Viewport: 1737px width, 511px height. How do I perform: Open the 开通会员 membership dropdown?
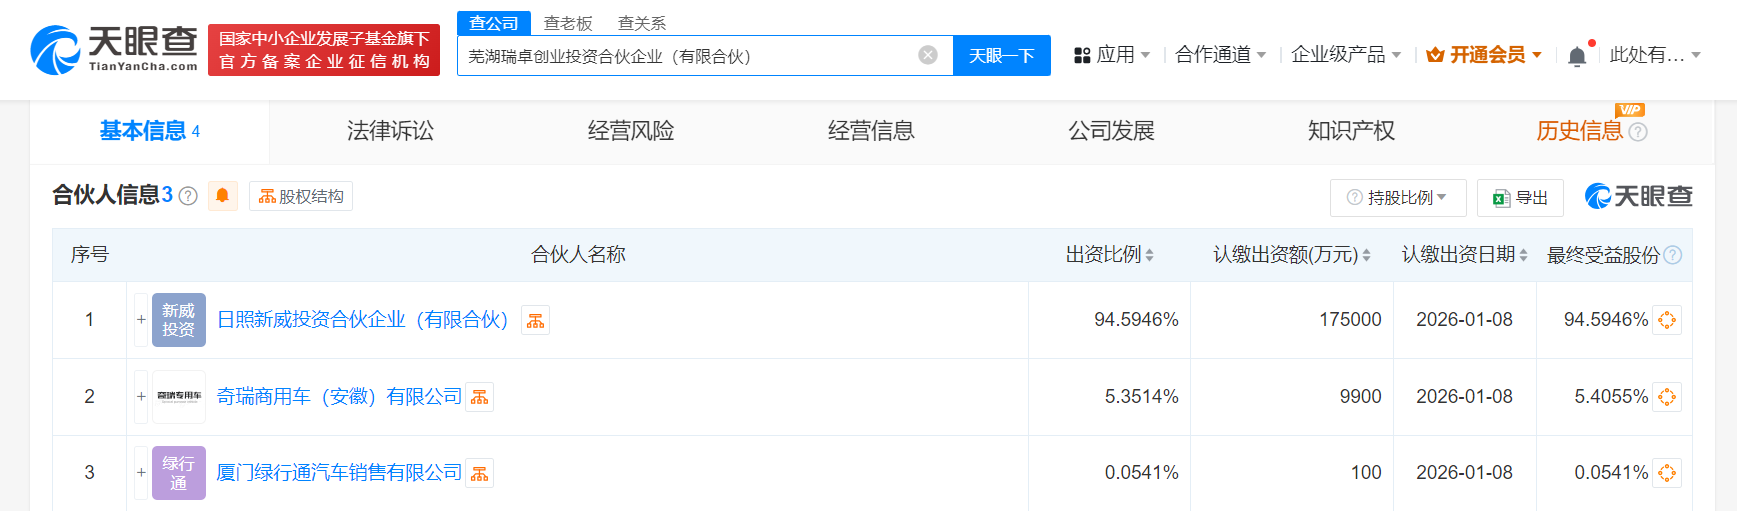click(1484, 55)
